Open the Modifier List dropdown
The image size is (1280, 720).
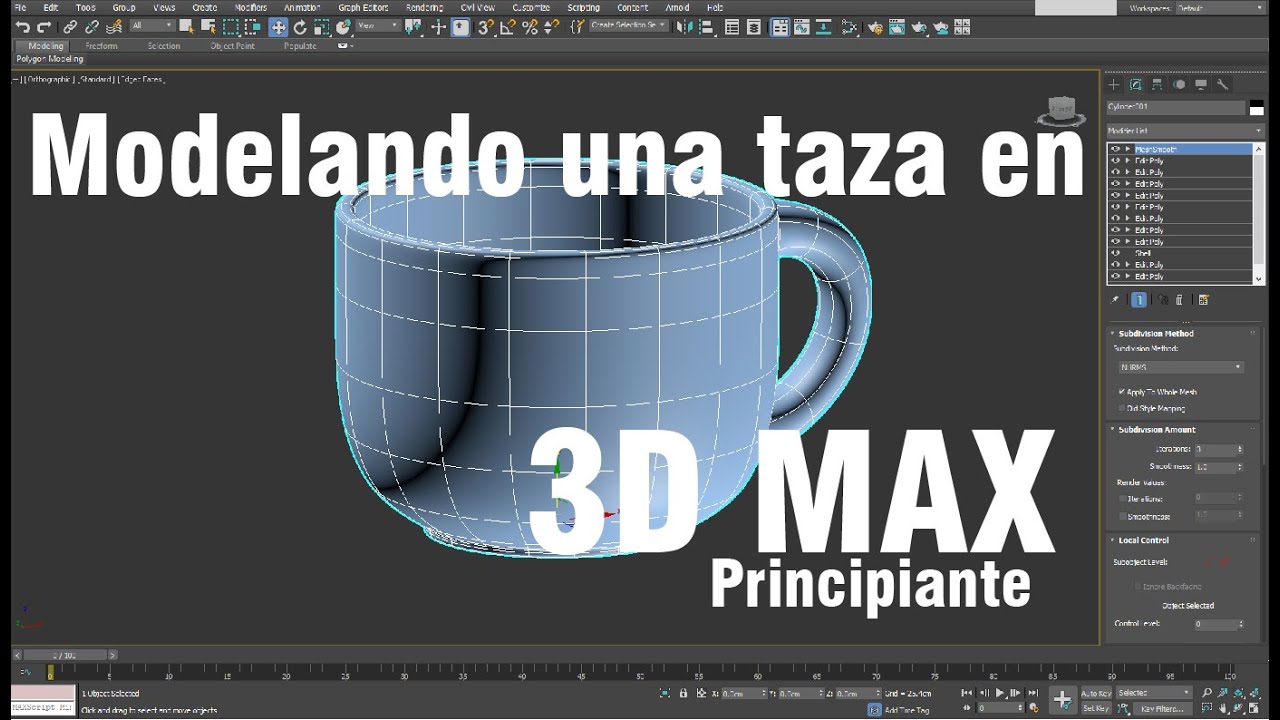click(x=1185, y=131)
